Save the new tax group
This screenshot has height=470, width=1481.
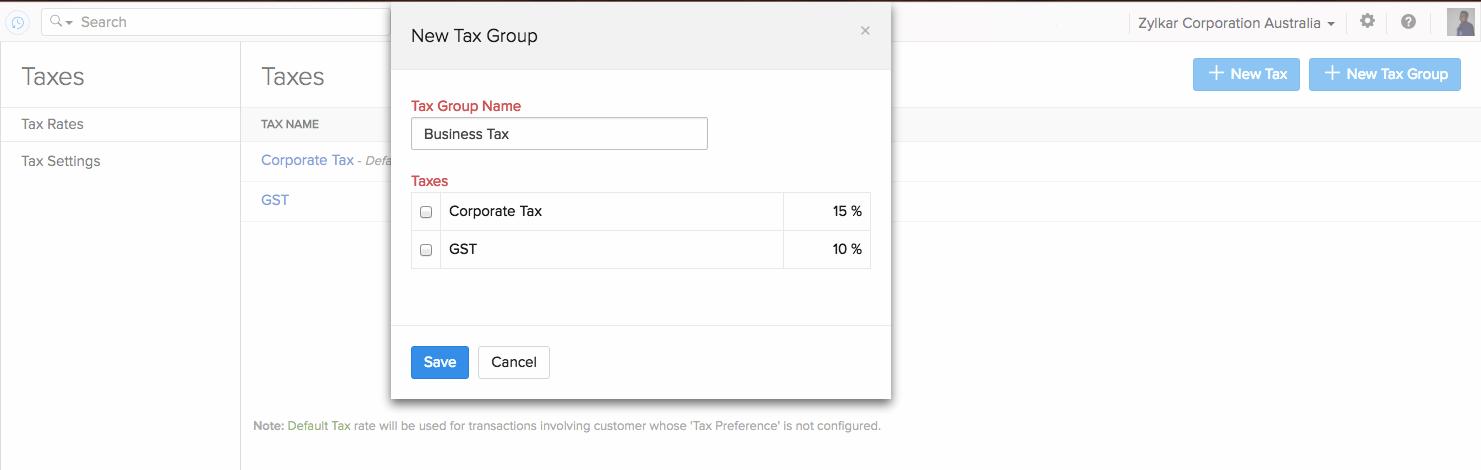tap(439, 362)
